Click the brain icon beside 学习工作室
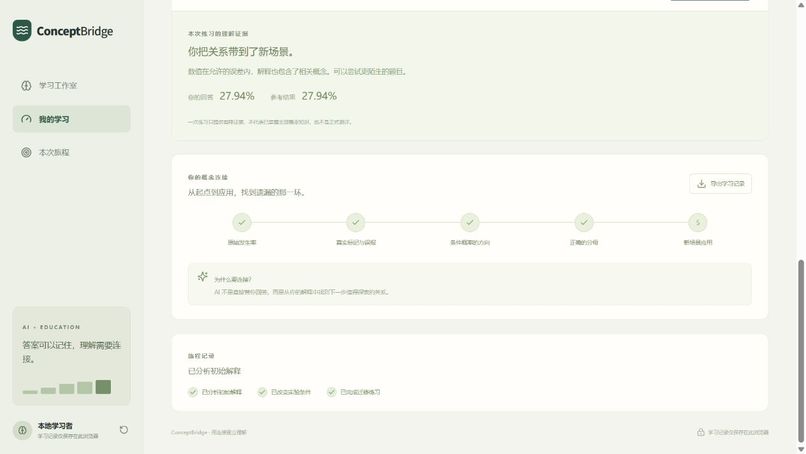The height and width of the screenshot is (454, 806). pos(26,85)
